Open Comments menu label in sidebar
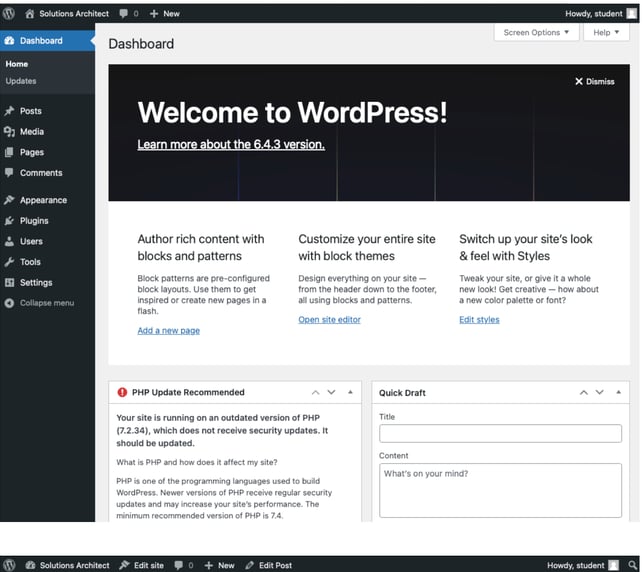 pyautogui.click(x=41, y=173)
